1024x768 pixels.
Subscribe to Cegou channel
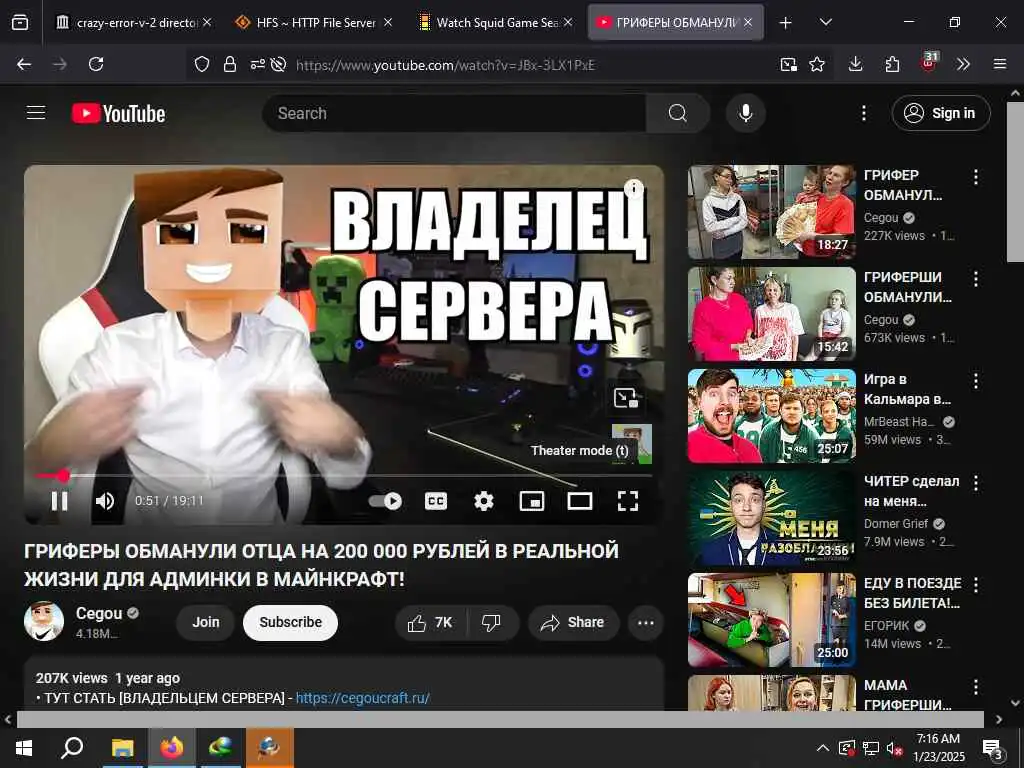pos(290,622)
